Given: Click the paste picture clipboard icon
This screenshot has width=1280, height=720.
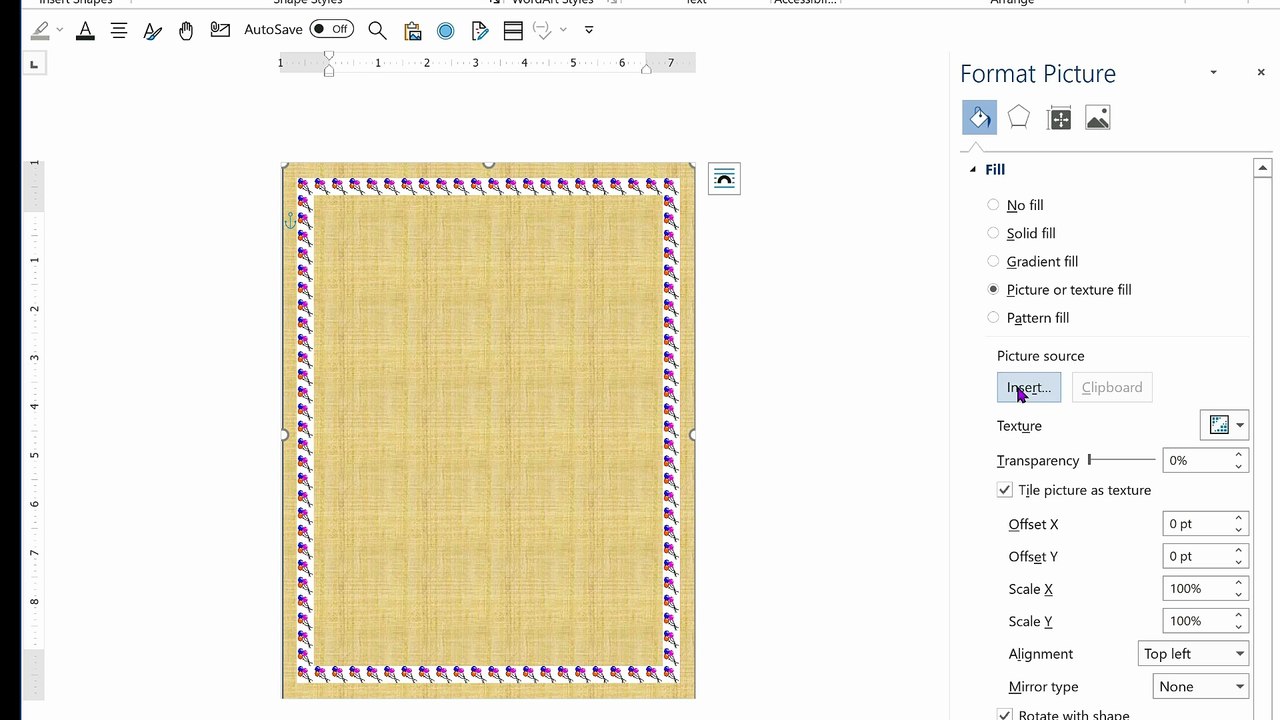Looking at the screenshot, I should point(412,31).
